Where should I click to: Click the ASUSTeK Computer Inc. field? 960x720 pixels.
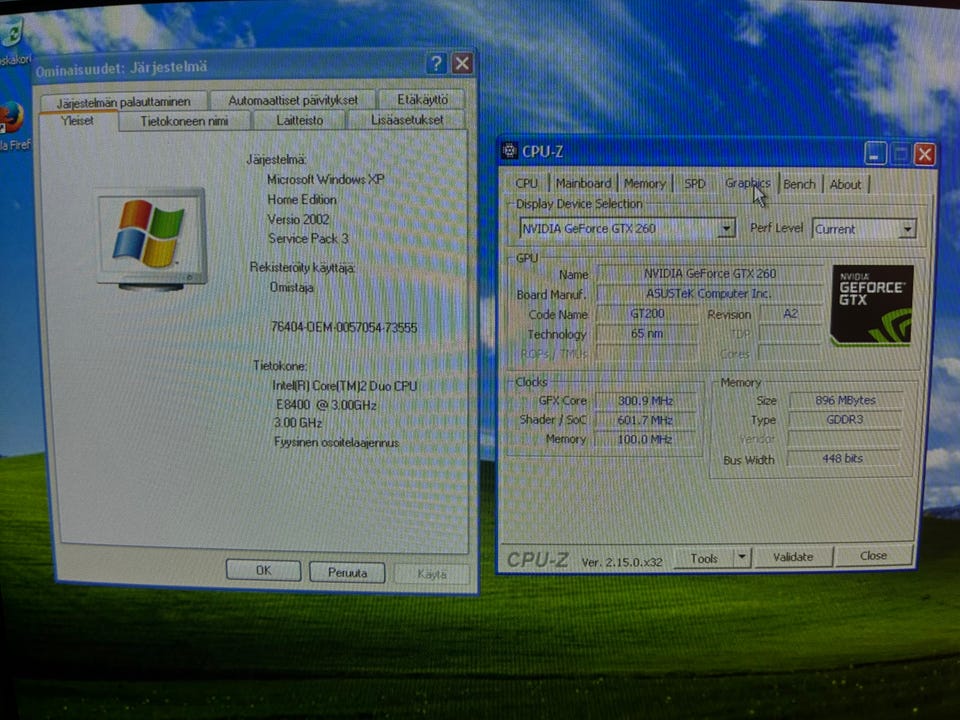click(710, 293)
